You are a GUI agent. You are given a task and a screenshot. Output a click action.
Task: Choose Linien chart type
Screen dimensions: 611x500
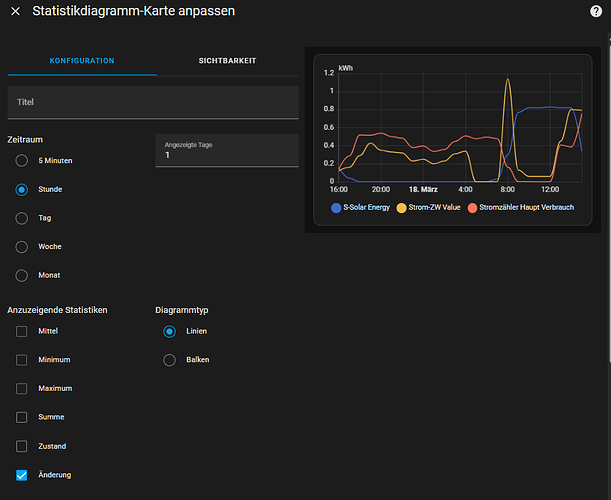[170, 331]
